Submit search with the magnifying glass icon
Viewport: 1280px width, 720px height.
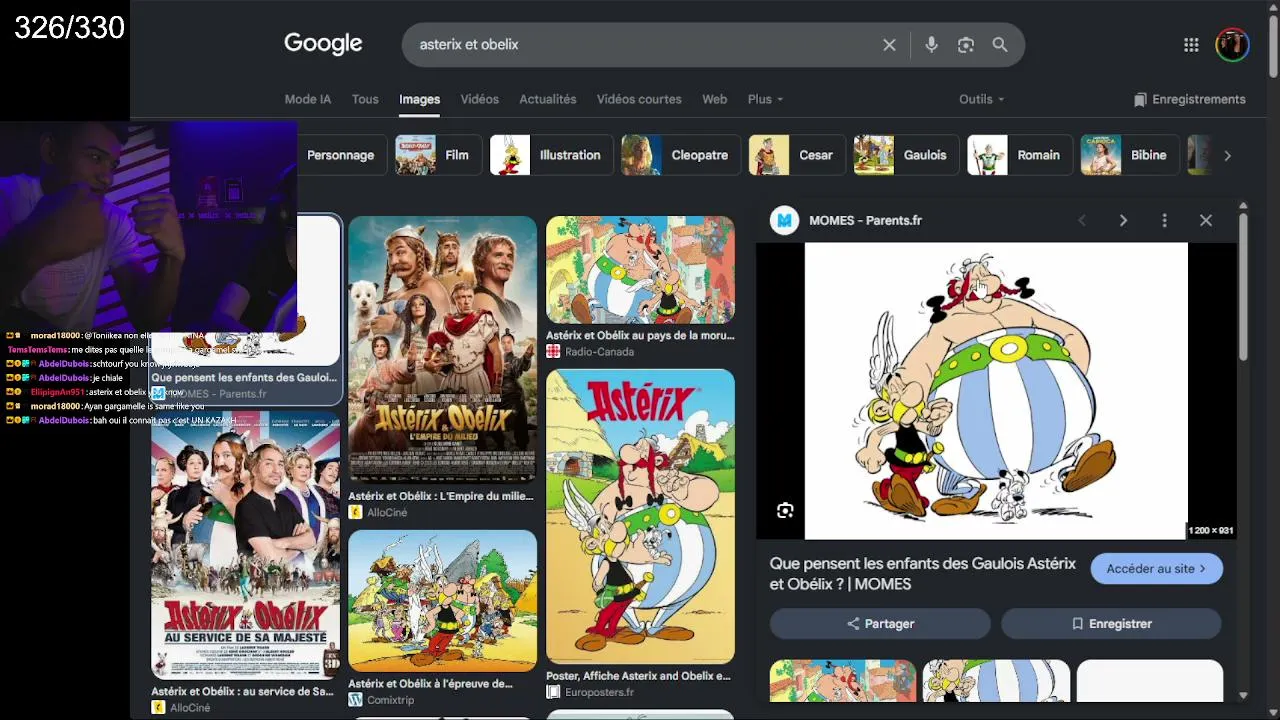tap(1000, 45)
